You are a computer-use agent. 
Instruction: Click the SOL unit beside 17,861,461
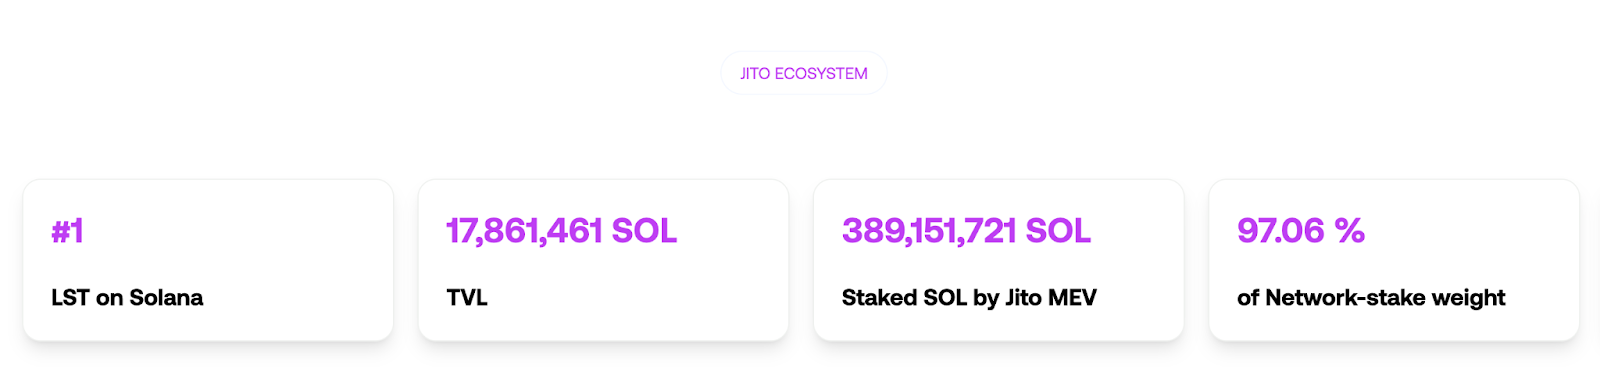click(x=644, y=231)
